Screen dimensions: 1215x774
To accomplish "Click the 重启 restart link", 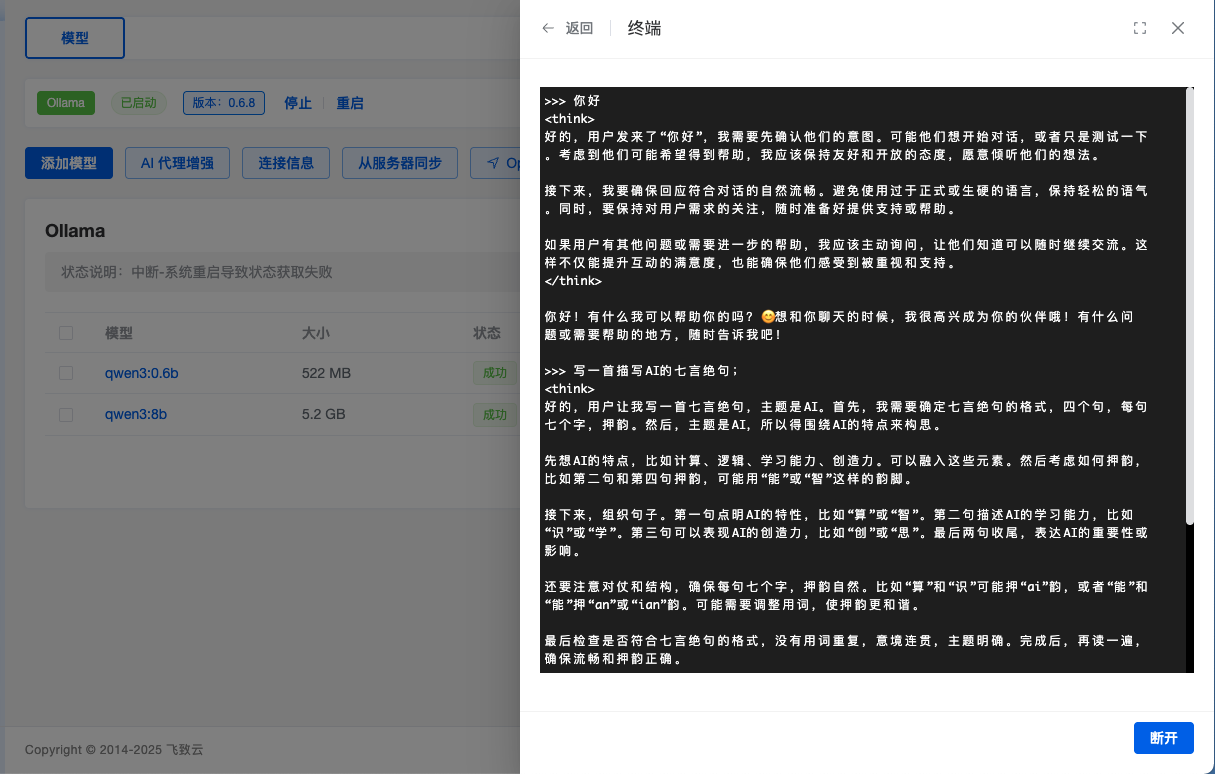I will click(350, 103).
